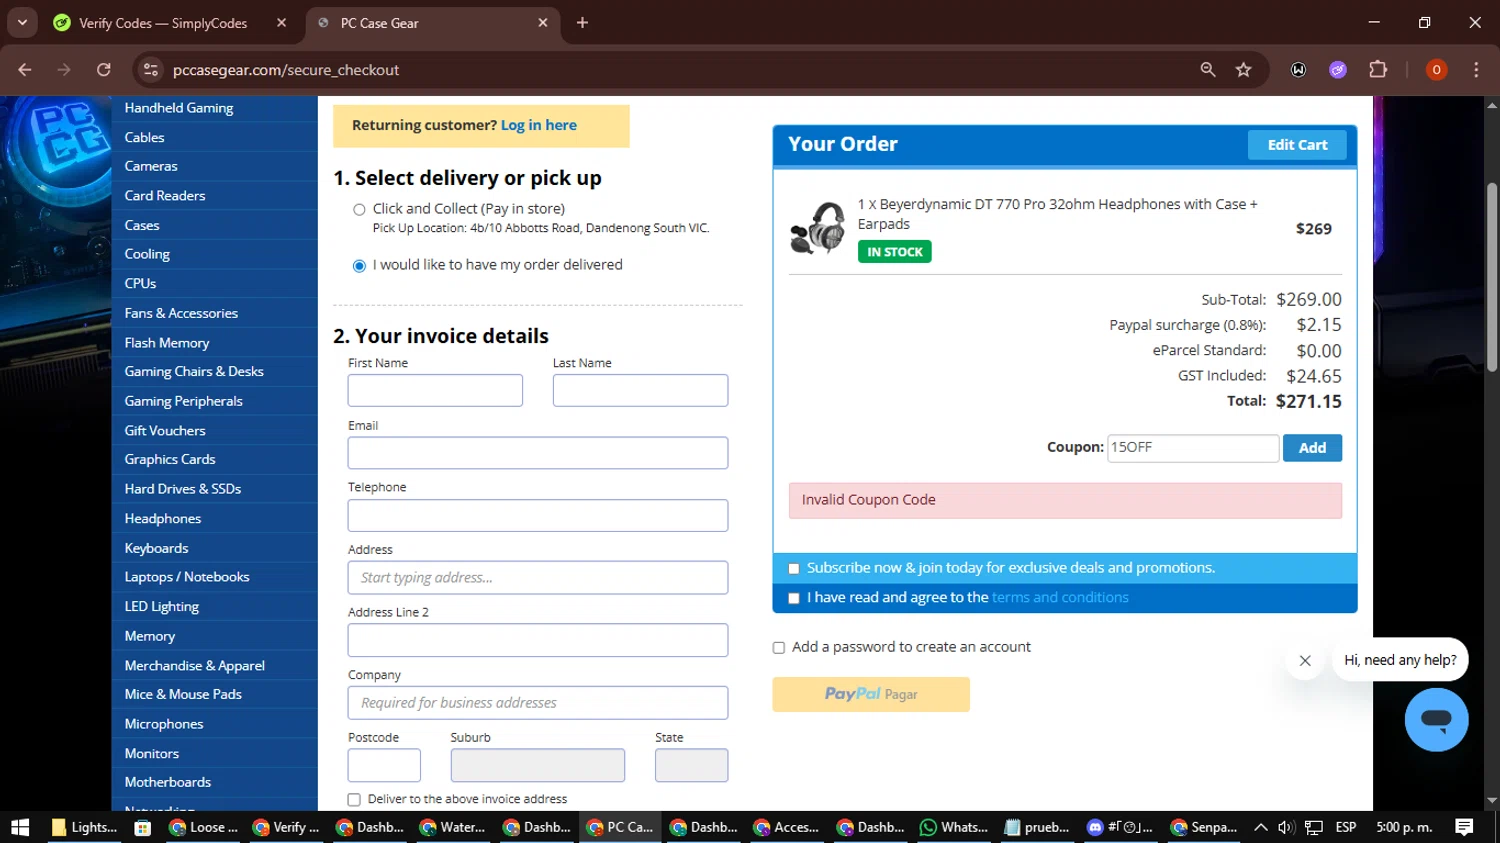
Task: Open the Motherboards category
Action: (168, 782)
